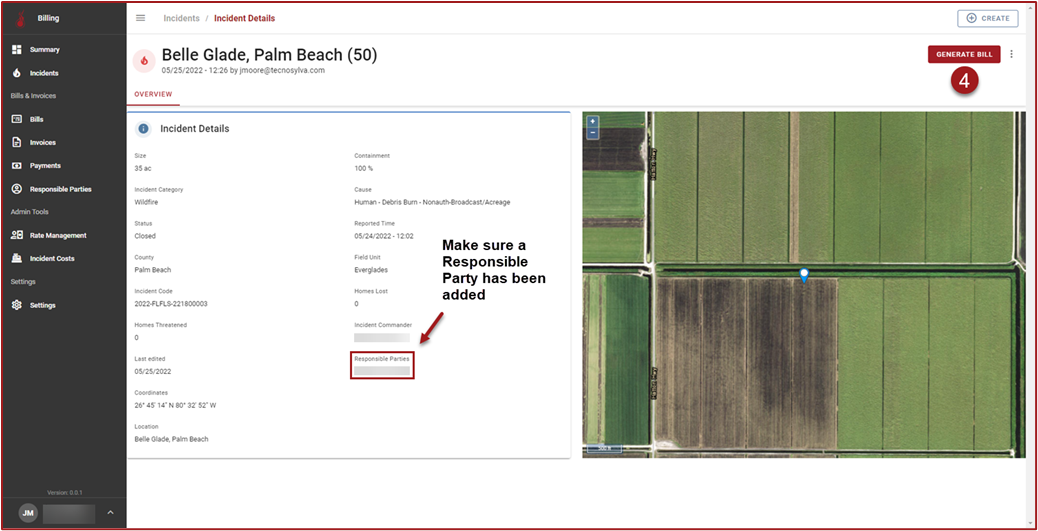
Task: Open Incidents via the flame icon
Action: (17, 73)
